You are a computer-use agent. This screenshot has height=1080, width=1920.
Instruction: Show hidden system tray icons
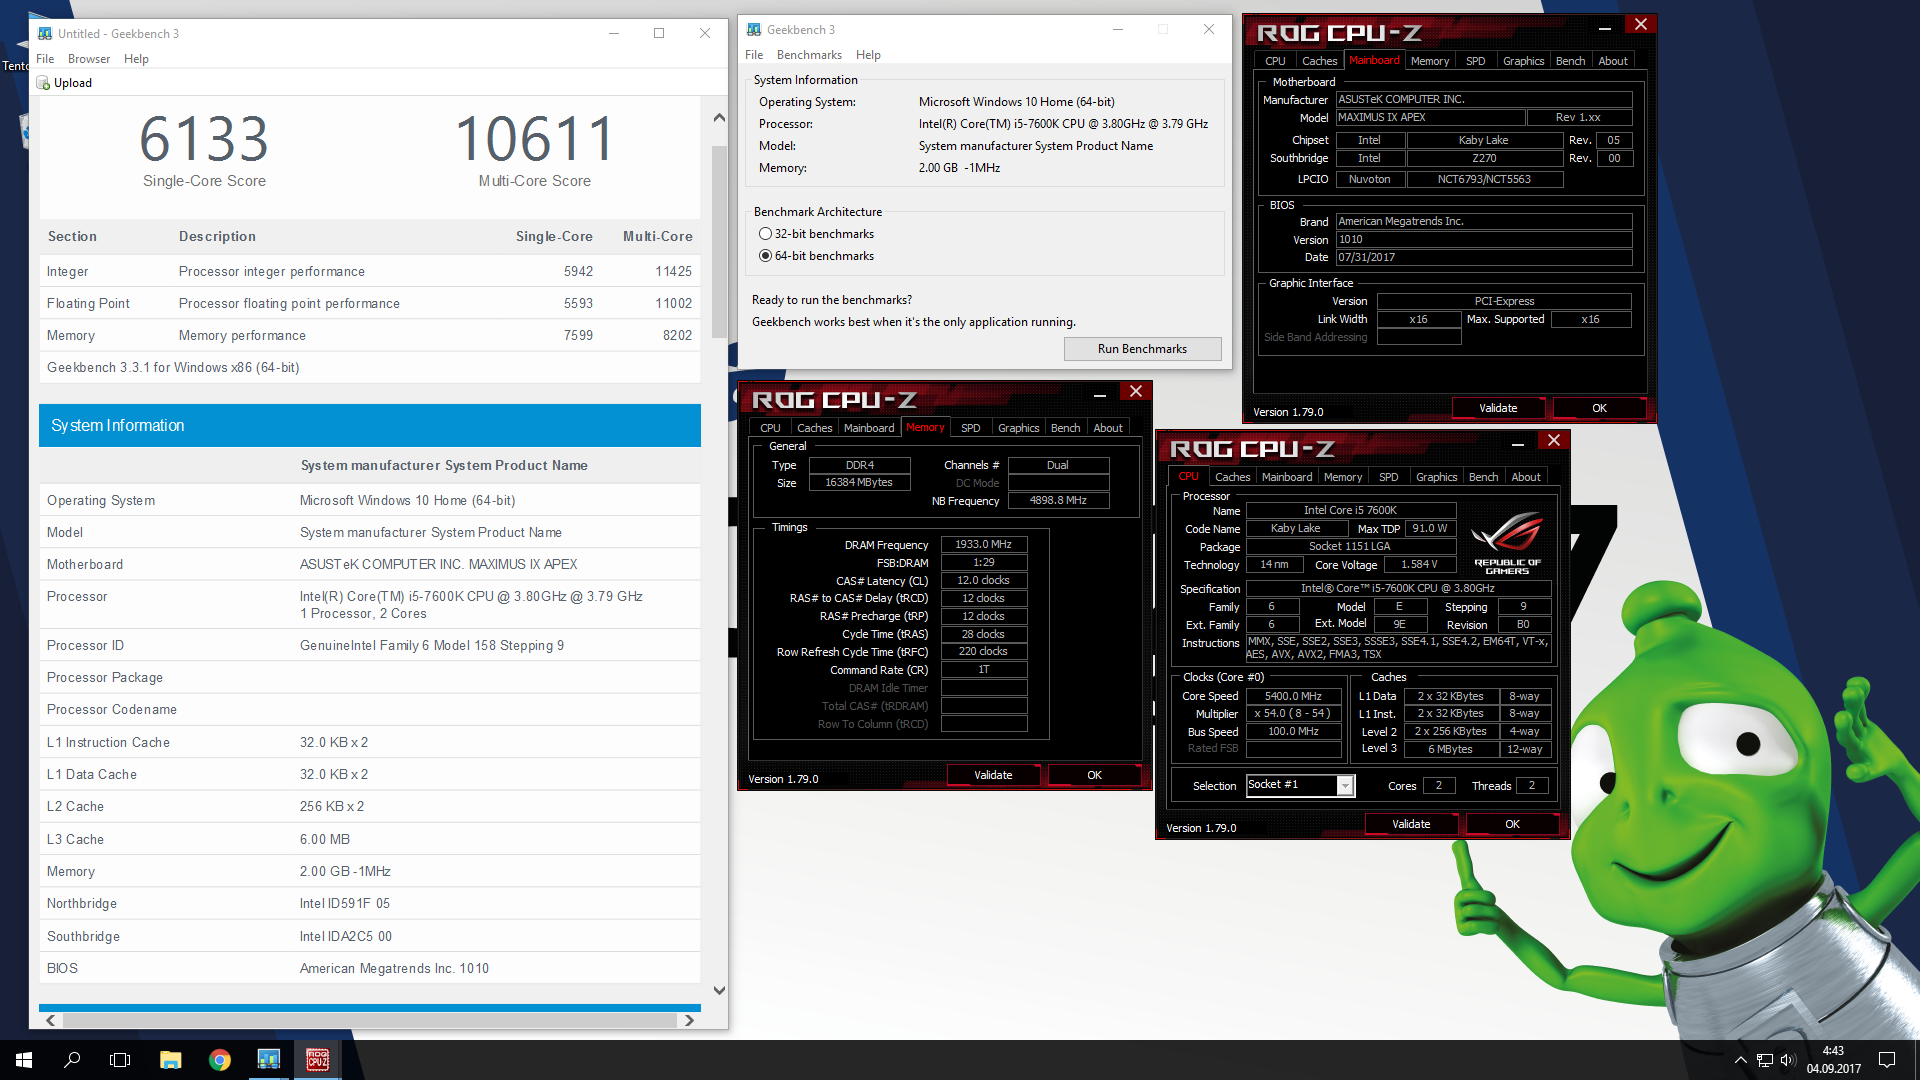point(1741,1060)
